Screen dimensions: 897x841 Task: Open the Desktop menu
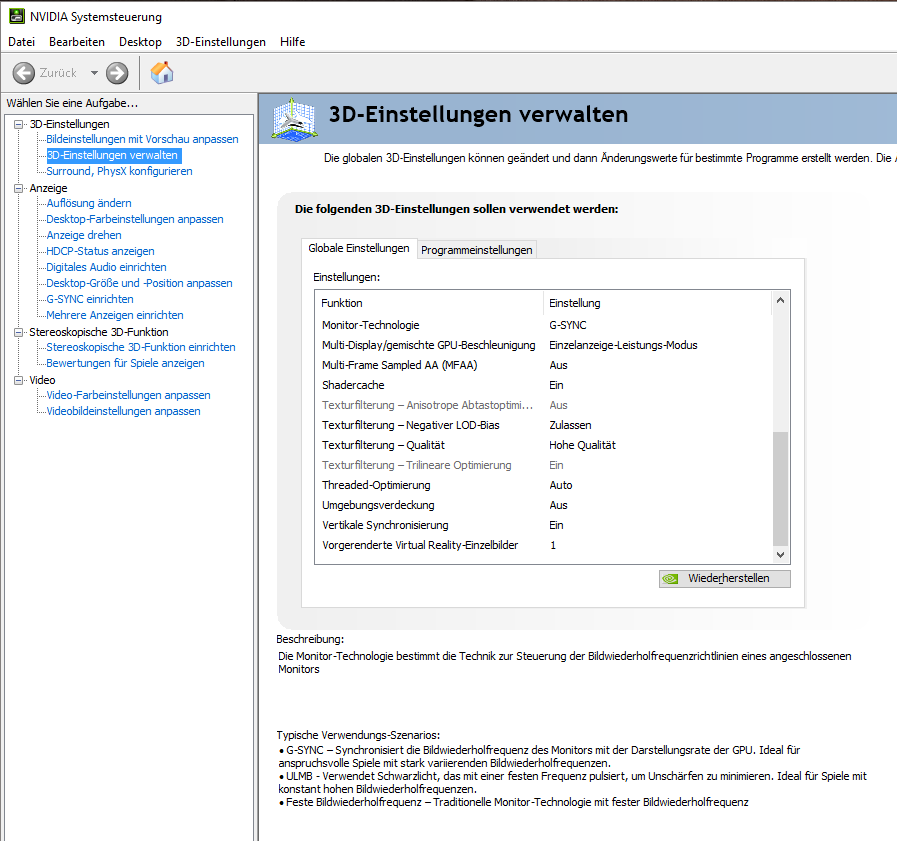point(140,42)
